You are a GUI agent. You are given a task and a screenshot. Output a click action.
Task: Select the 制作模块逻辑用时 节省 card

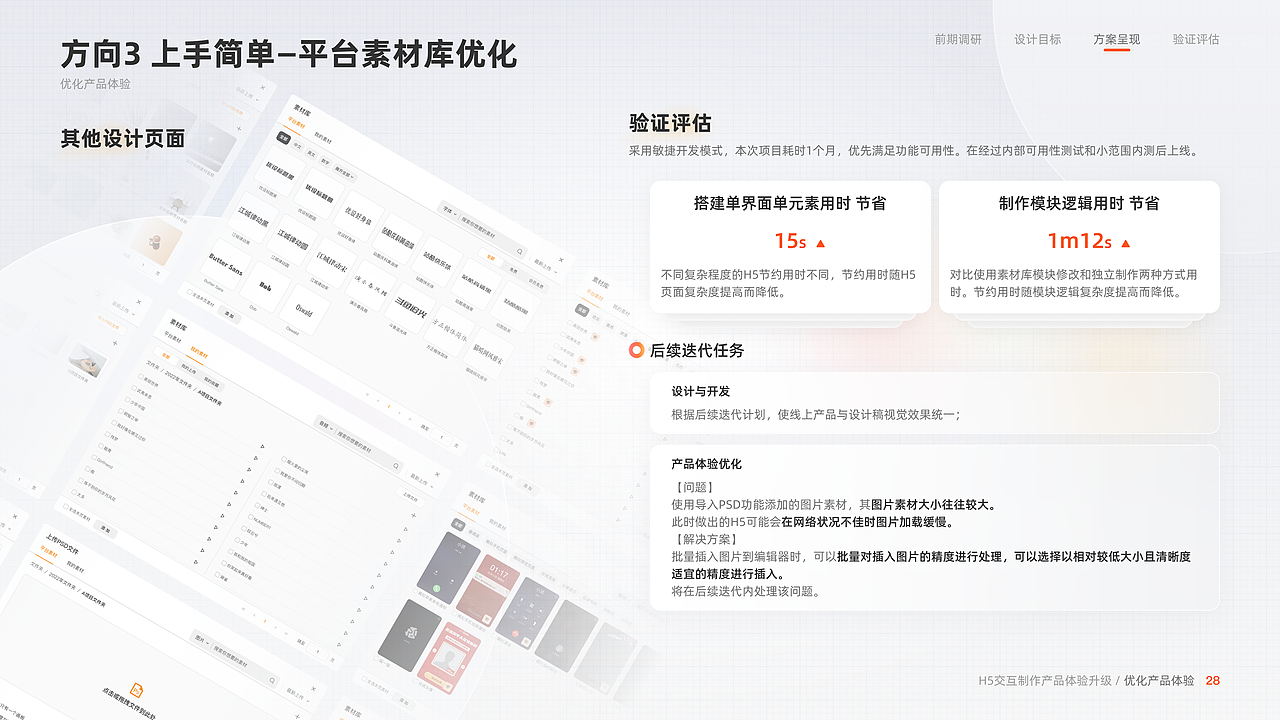tap(1079, 247)
